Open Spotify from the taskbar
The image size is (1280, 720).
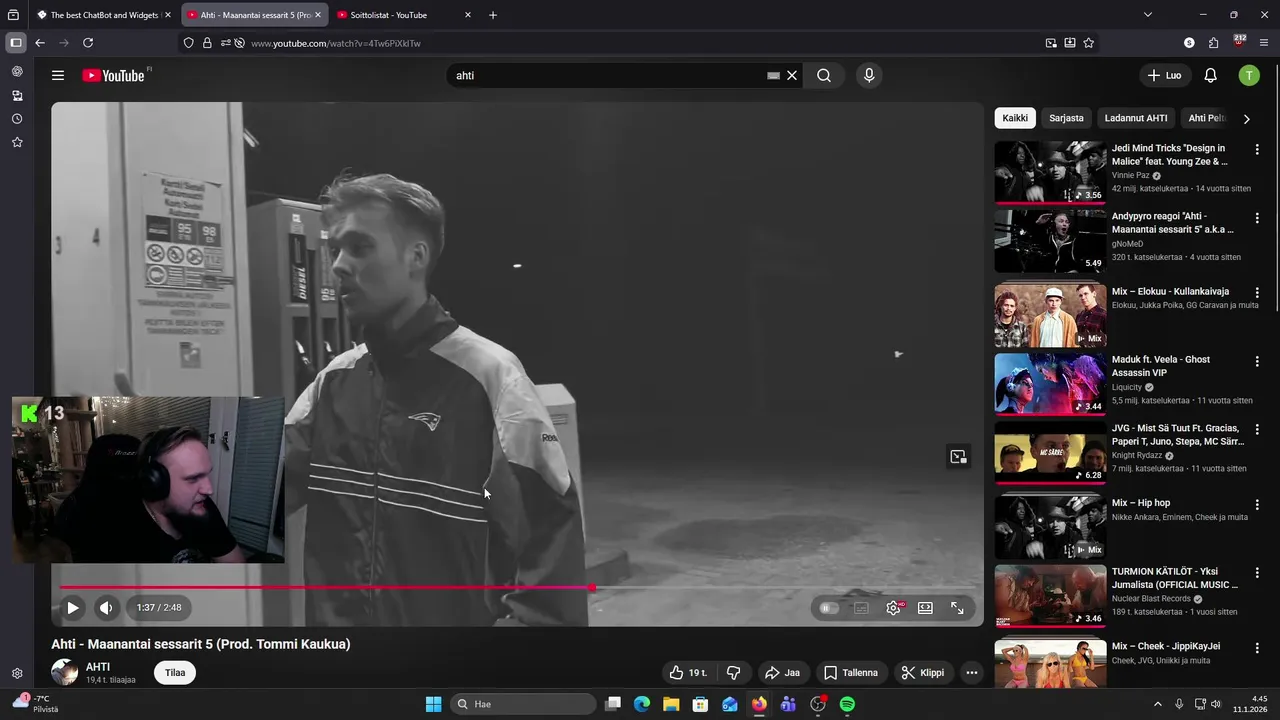847,704
